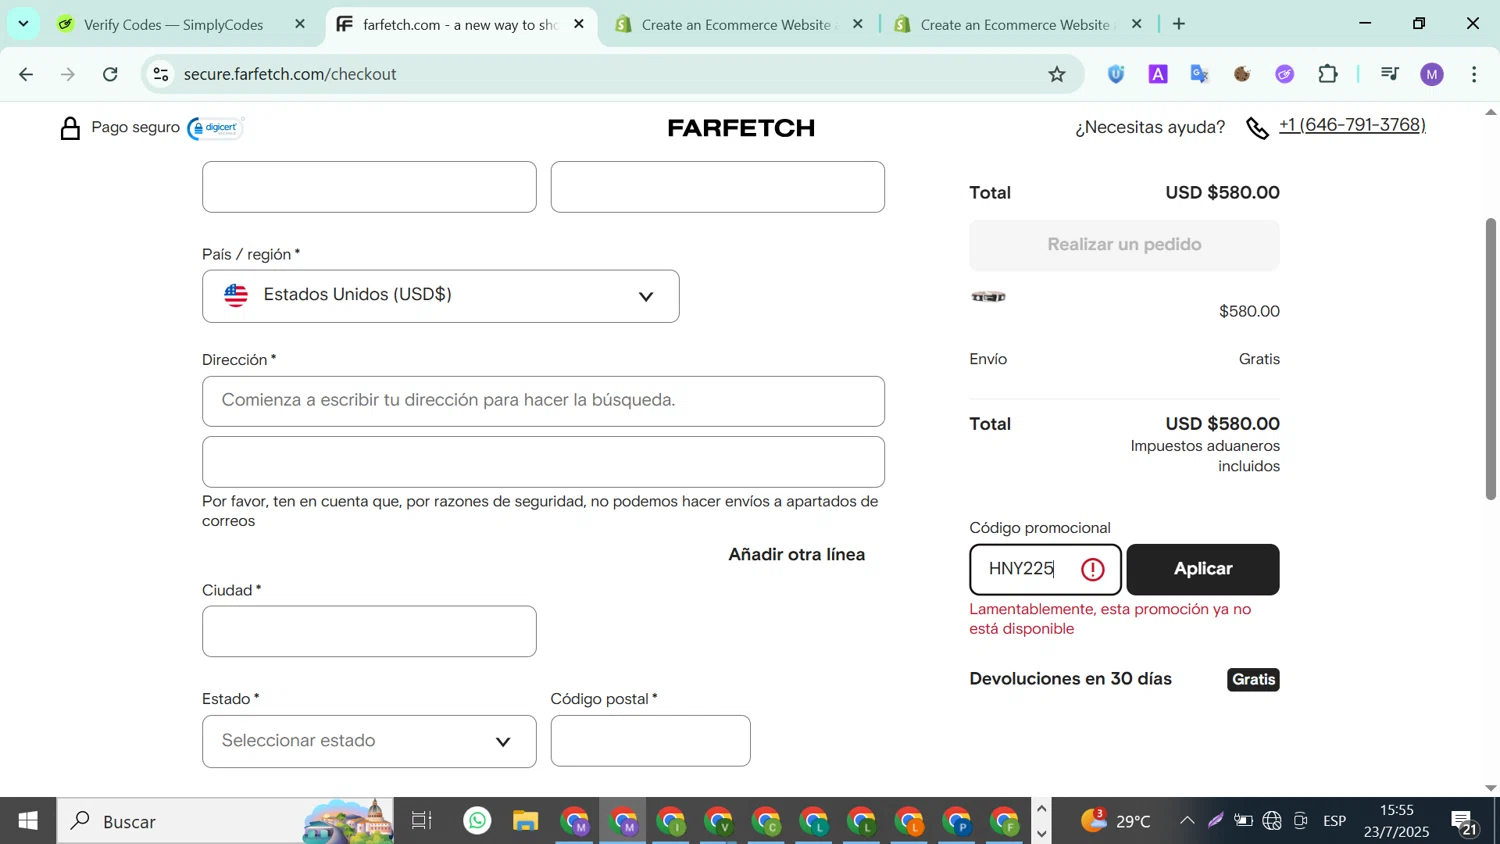The width and height of the screenshot is (1500, 844).
Task: Open the cookie extension icon
Action: [x=1242, y=74]
